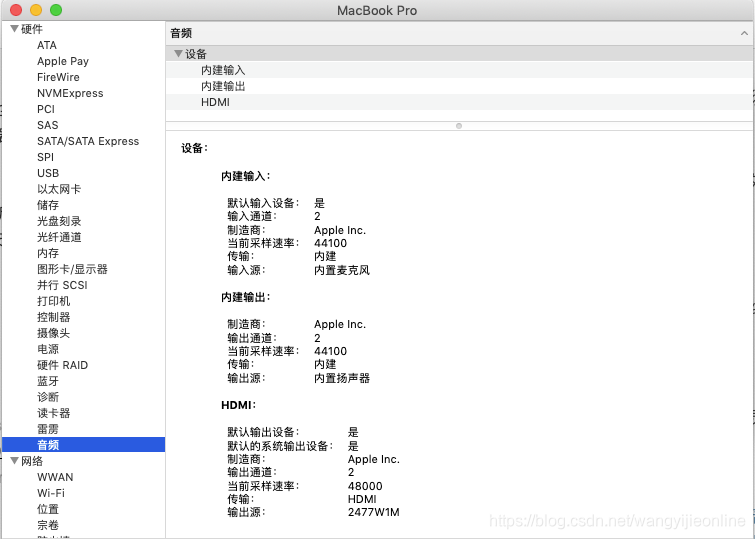Image resolution: width=755 pixels, height=539 pixels.
Task: Click the 内建输出： heading in details
Action: [246, 297]
